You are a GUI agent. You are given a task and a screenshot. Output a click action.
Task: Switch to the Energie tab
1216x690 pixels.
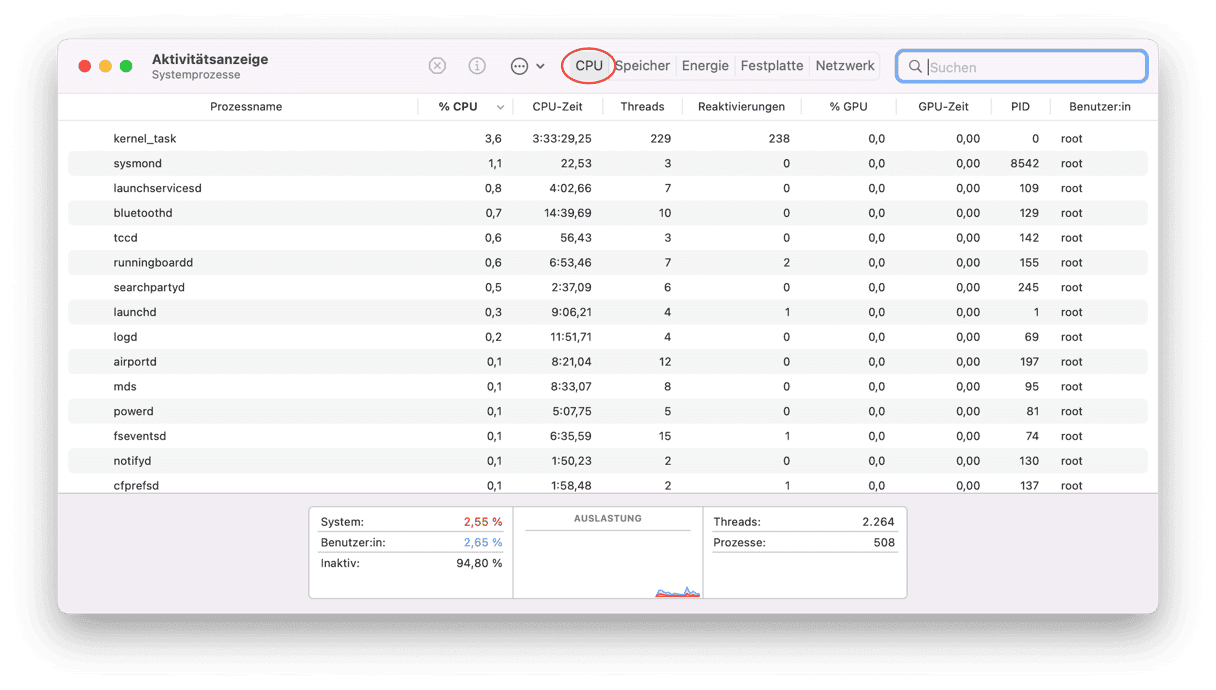pyautogui.click(x=705, y=66)
